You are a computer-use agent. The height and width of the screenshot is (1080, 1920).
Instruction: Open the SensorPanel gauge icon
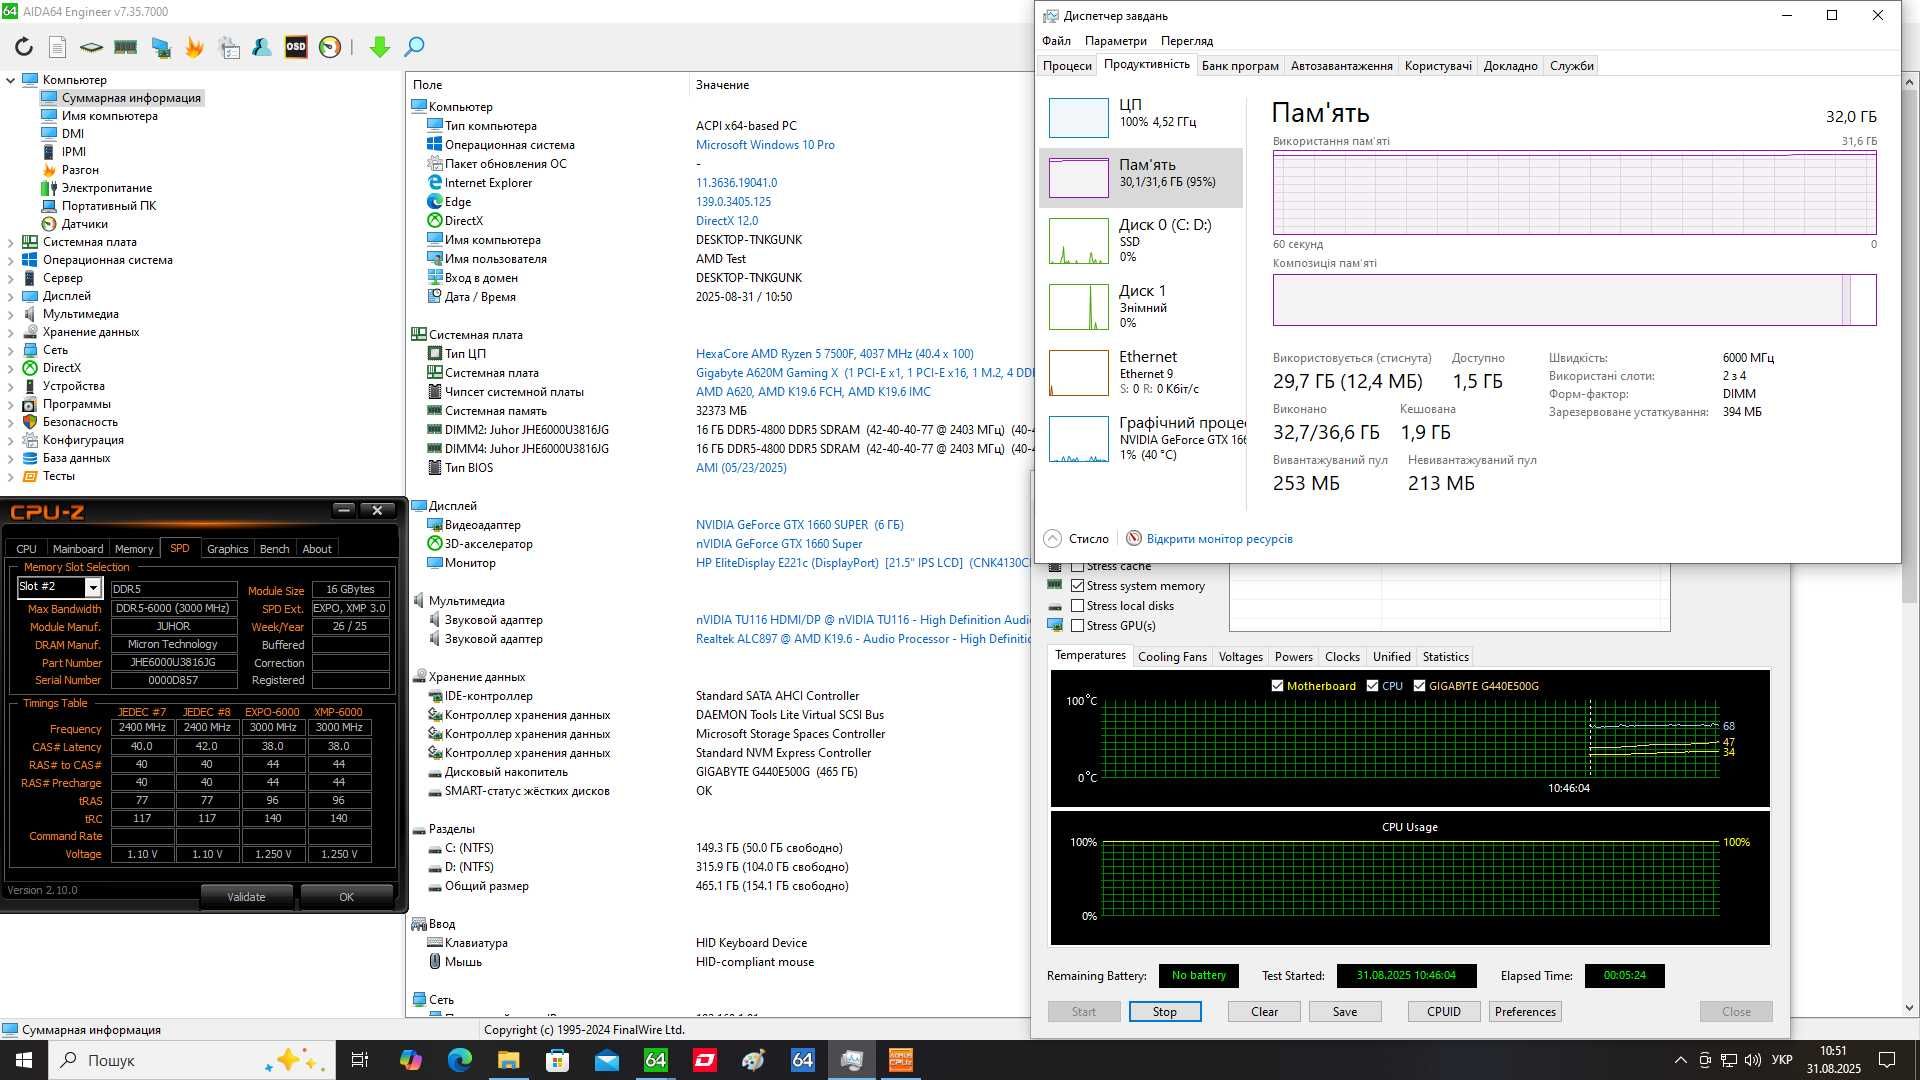330,46
